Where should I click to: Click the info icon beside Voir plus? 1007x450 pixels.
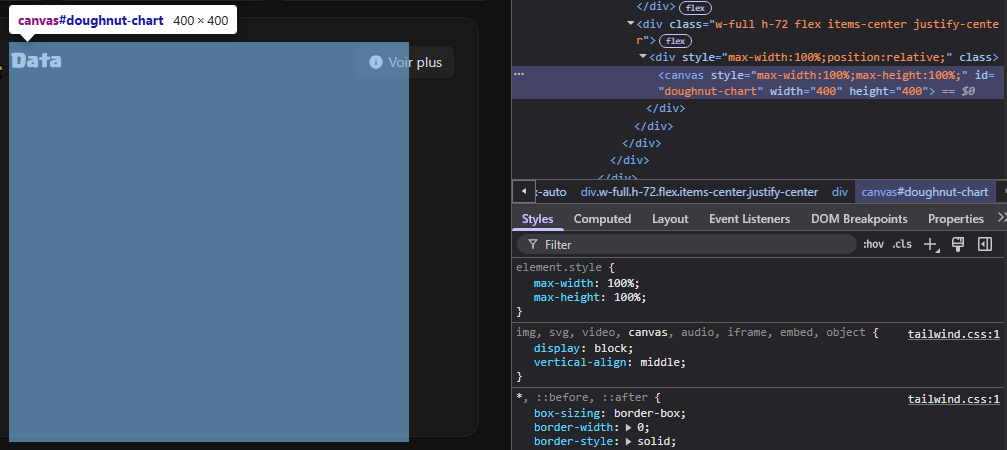[376, 62]
